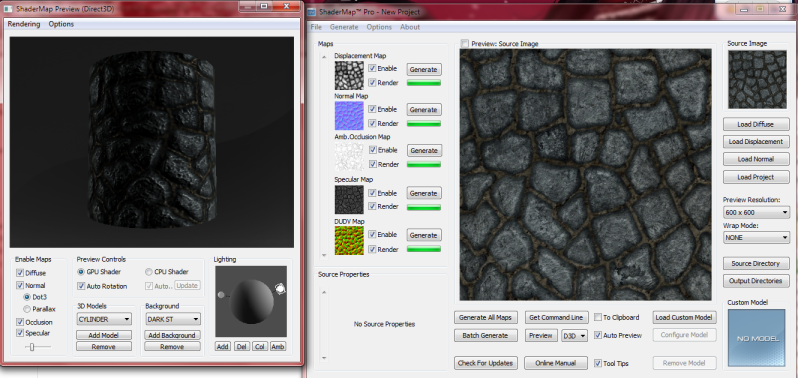Uncheck Auto Rotation
This screenshot has height=378, width=798.
click(81, 286)
